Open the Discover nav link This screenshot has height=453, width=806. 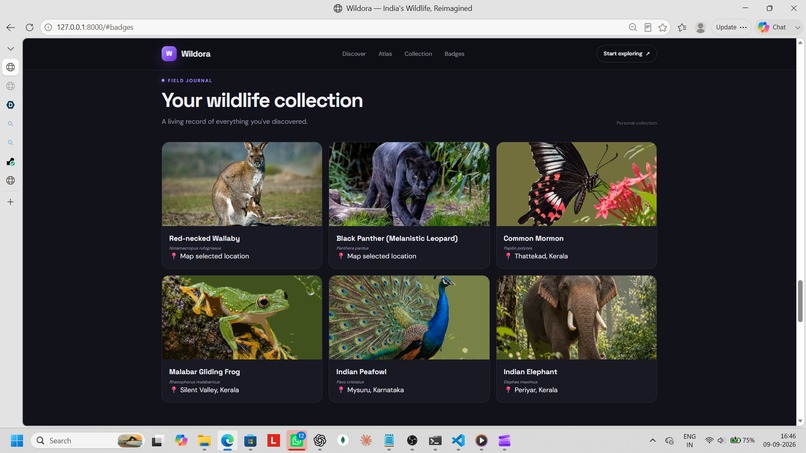pyautogui.click(x=354, y=53)
